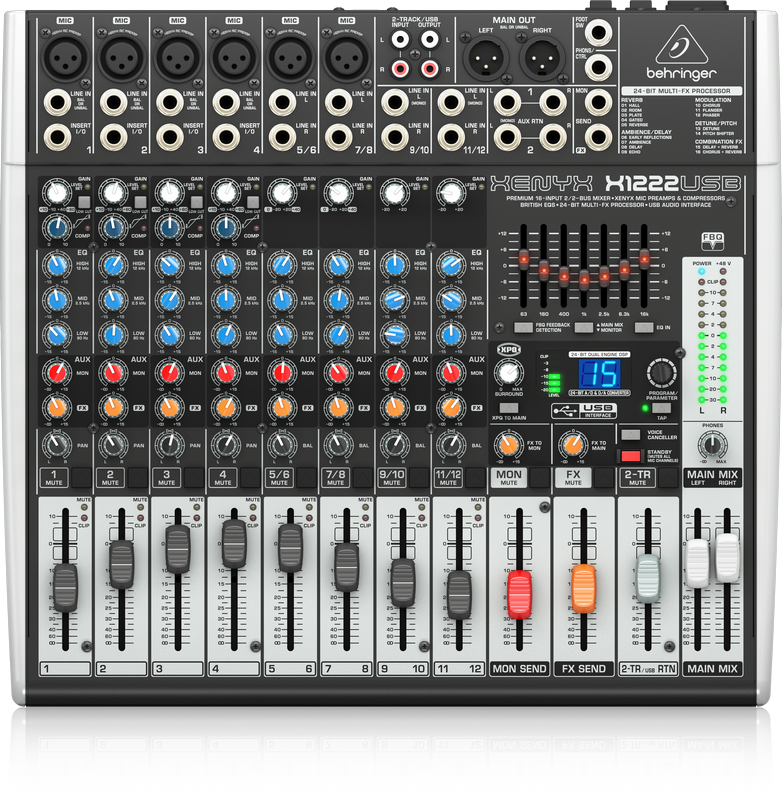The image size is (782, 800).
Task: Click channel 2 orange FX send knob
Action: pos(113,407)
